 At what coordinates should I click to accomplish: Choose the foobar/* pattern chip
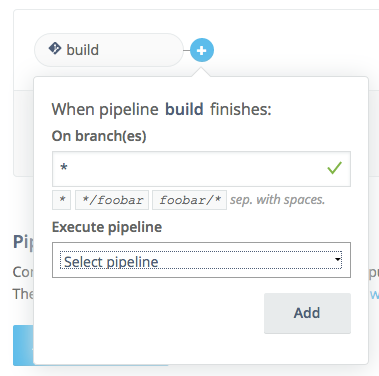click(x=190, y=200)
